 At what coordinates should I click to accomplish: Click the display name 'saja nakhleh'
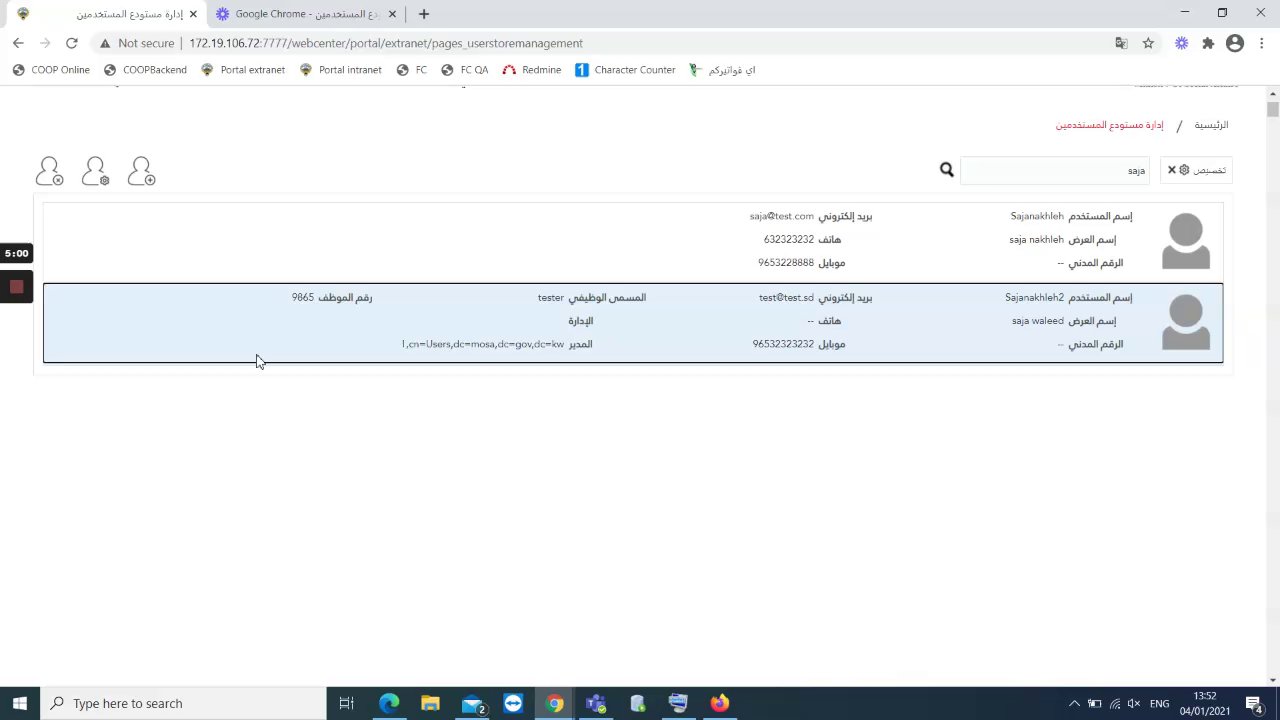1036,240
